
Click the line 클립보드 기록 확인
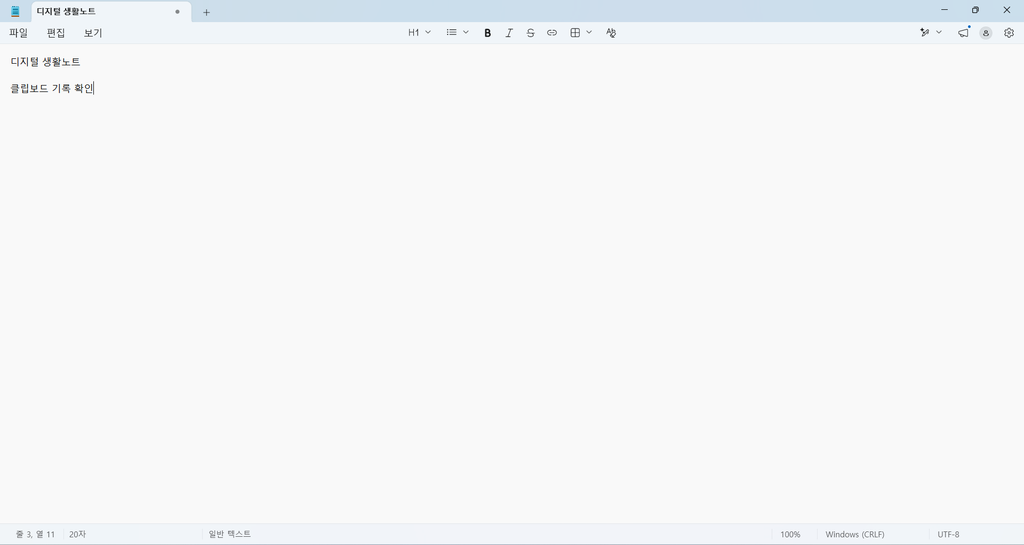click(x=52, y=88)
